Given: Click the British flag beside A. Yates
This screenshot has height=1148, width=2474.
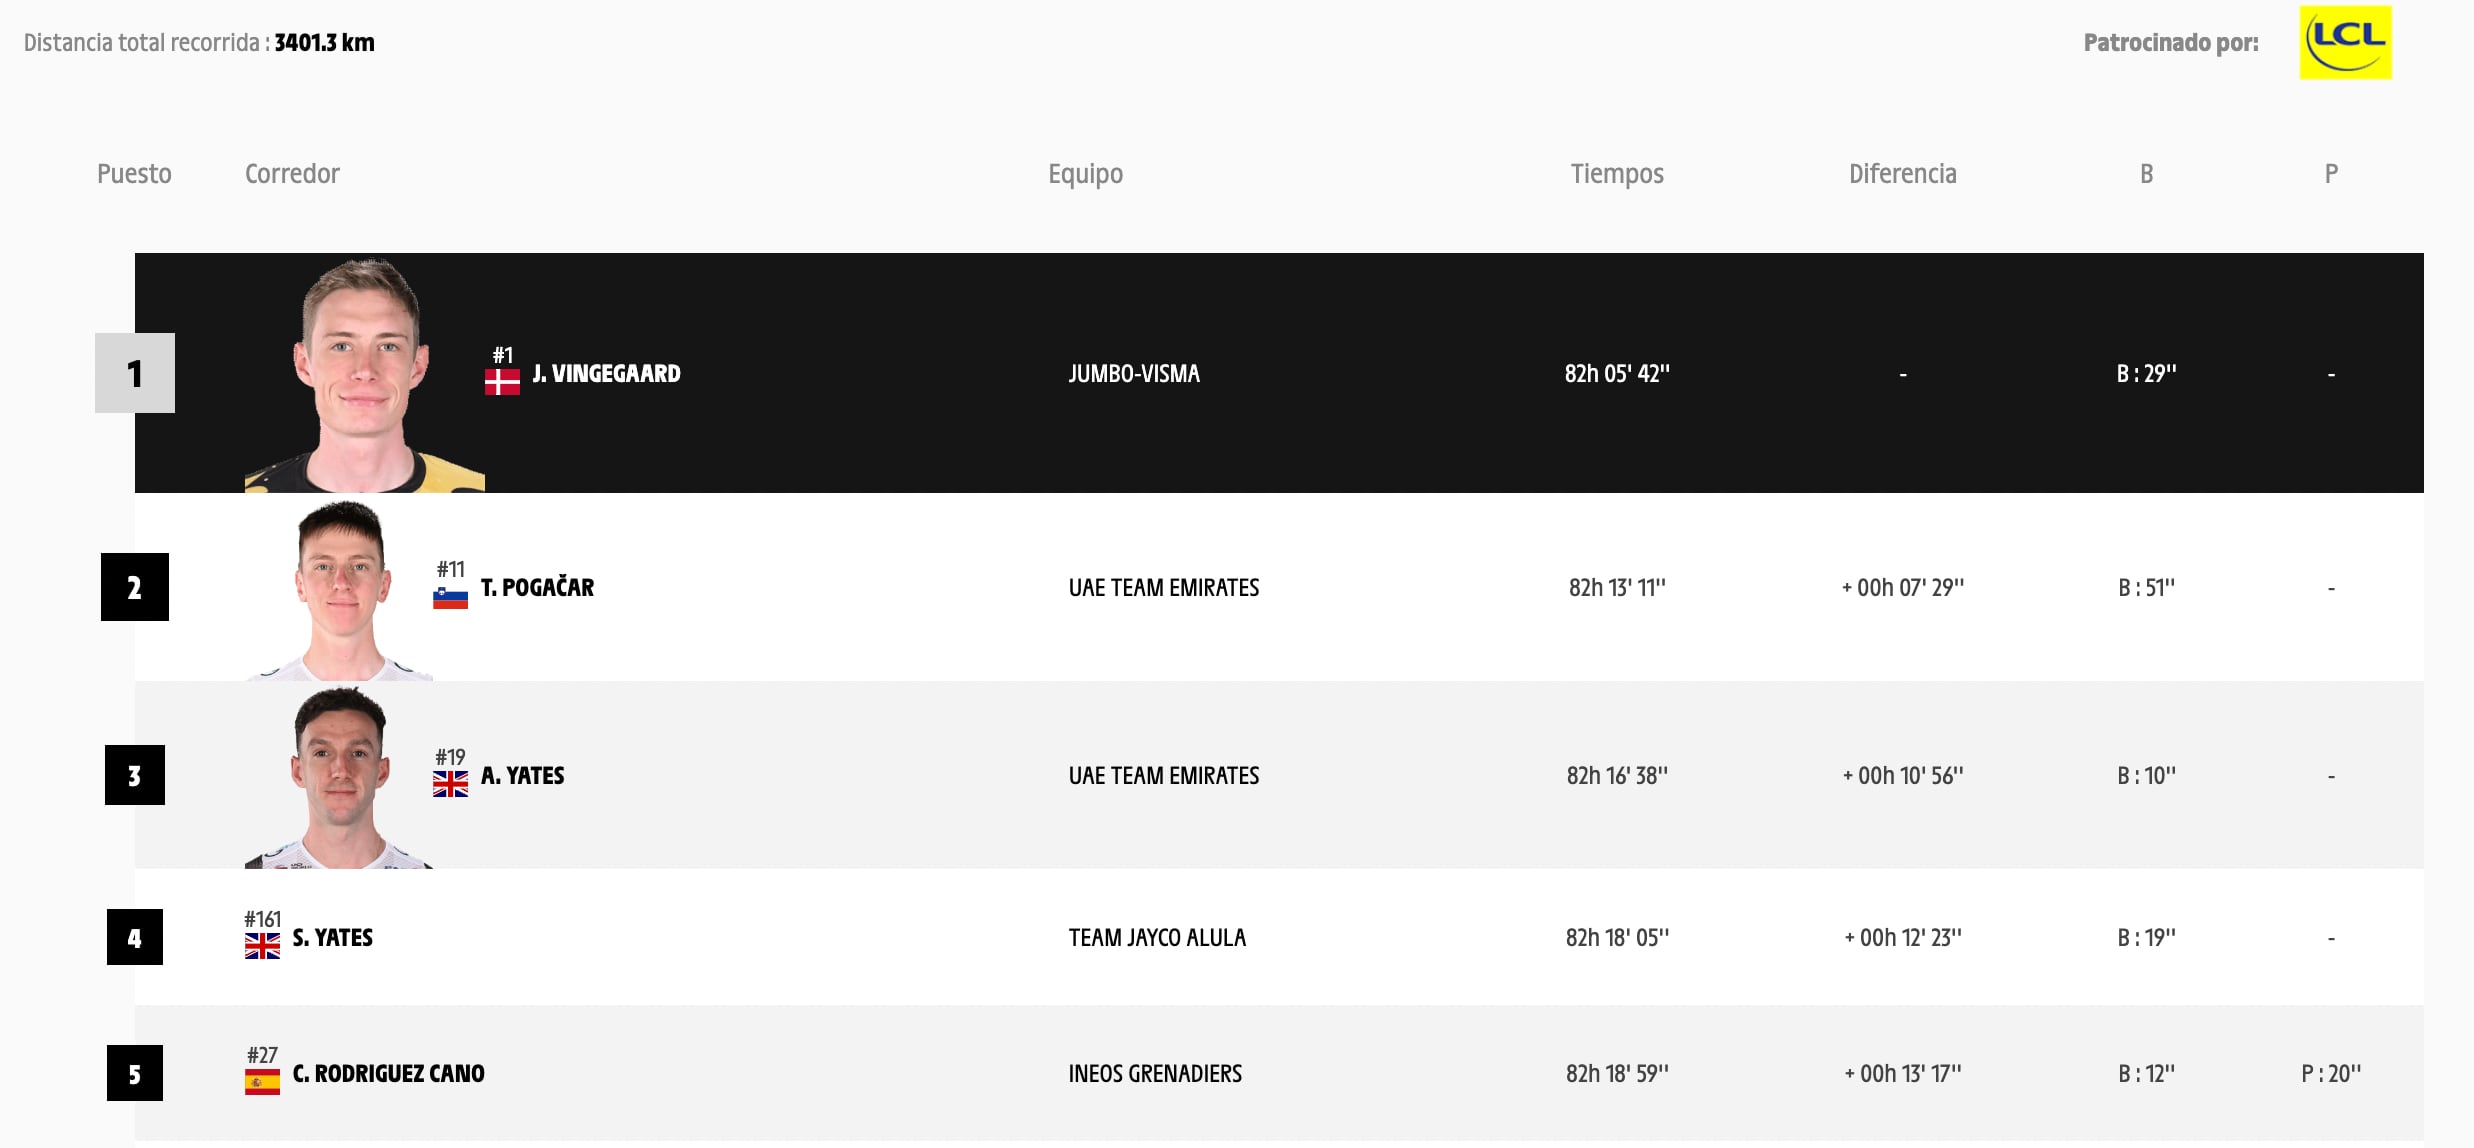Looking at the screenshot, I should 450,784.
